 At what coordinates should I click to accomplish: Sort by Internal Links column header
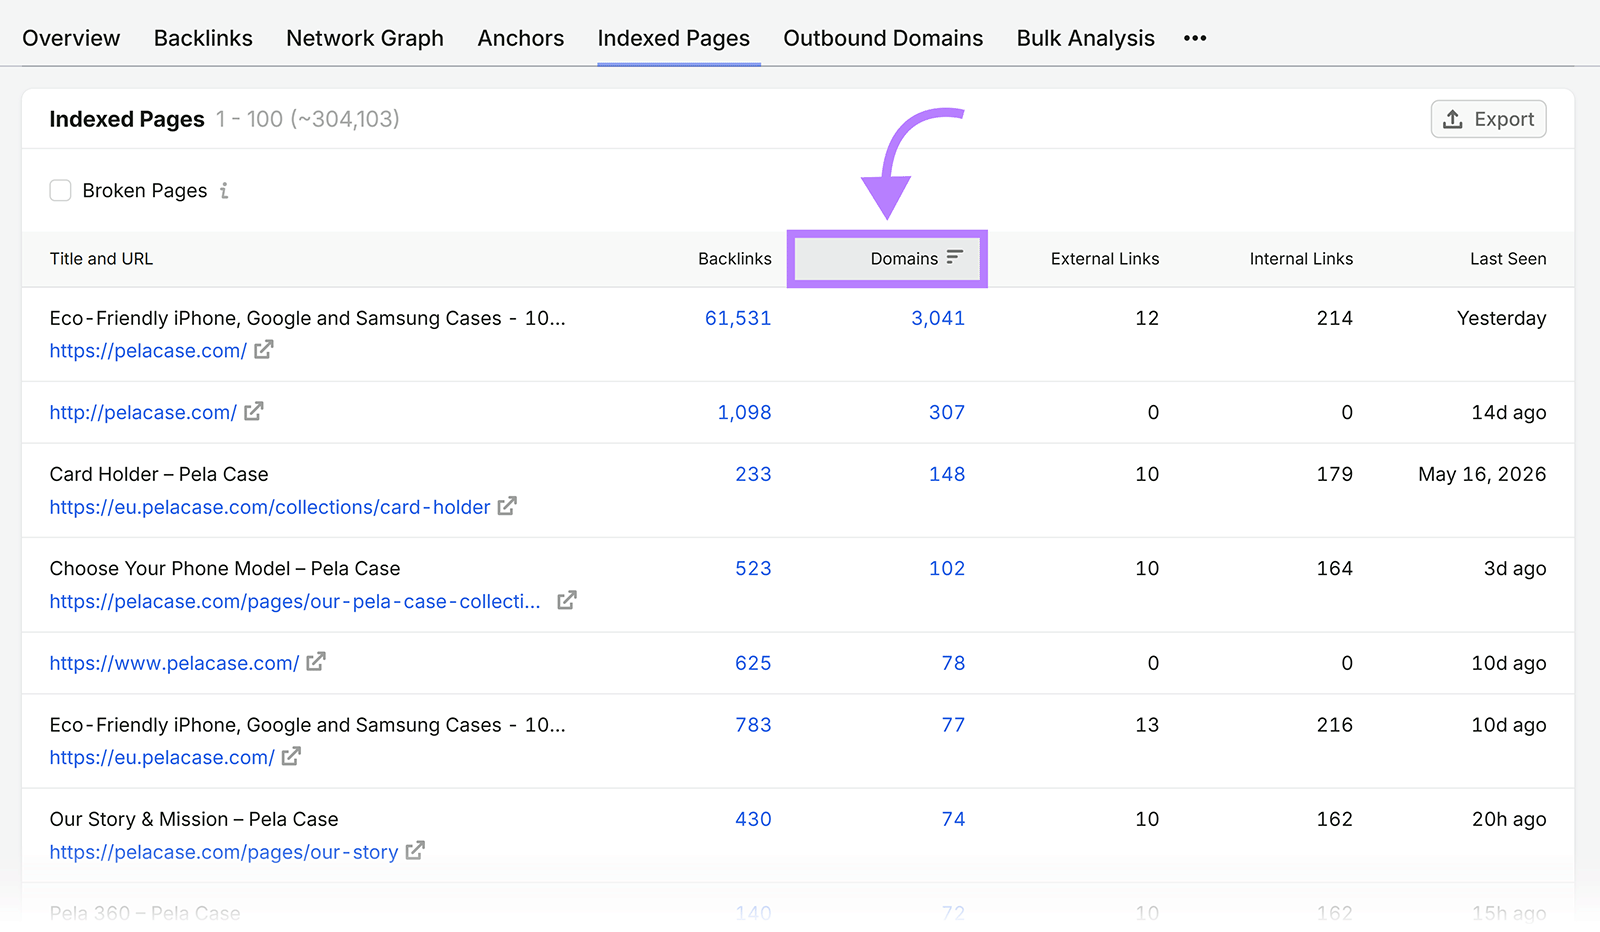(x=1301, y=259)
